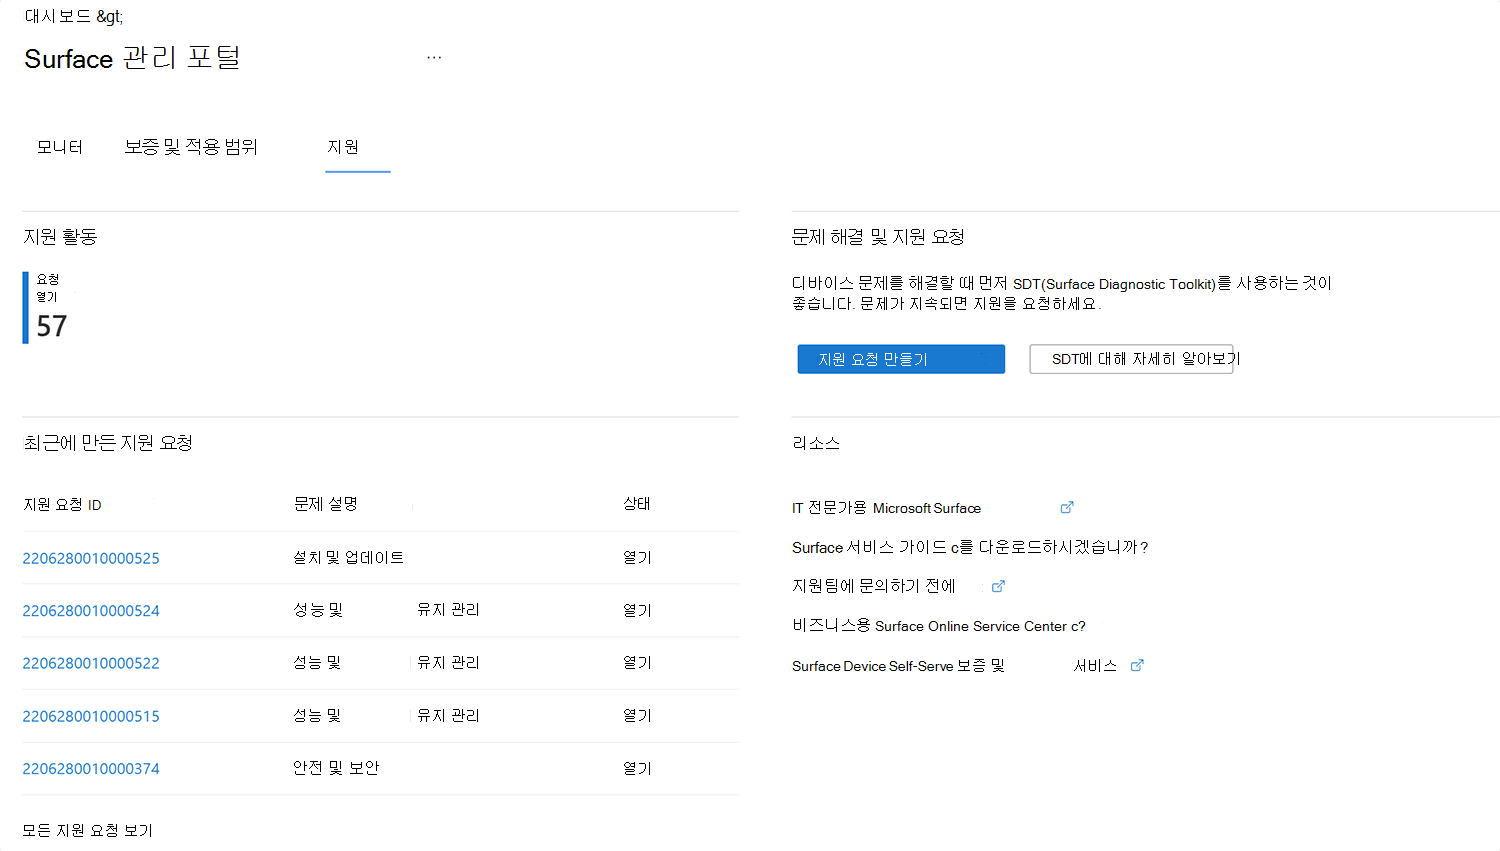Image resolution: width=1500 pixels, height=851 pixels.
Task: Open support request 2206280010000522
Action: pos(91,664)
